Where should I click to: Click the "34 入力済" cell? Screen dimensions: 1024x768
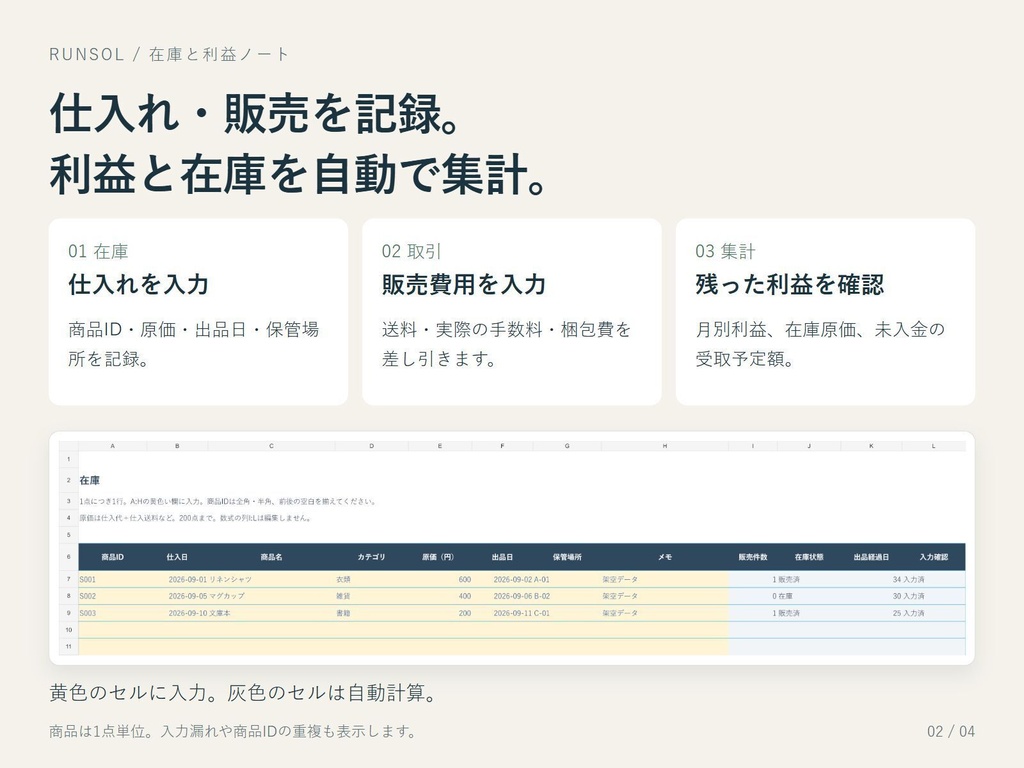click(x=908, y=579)
